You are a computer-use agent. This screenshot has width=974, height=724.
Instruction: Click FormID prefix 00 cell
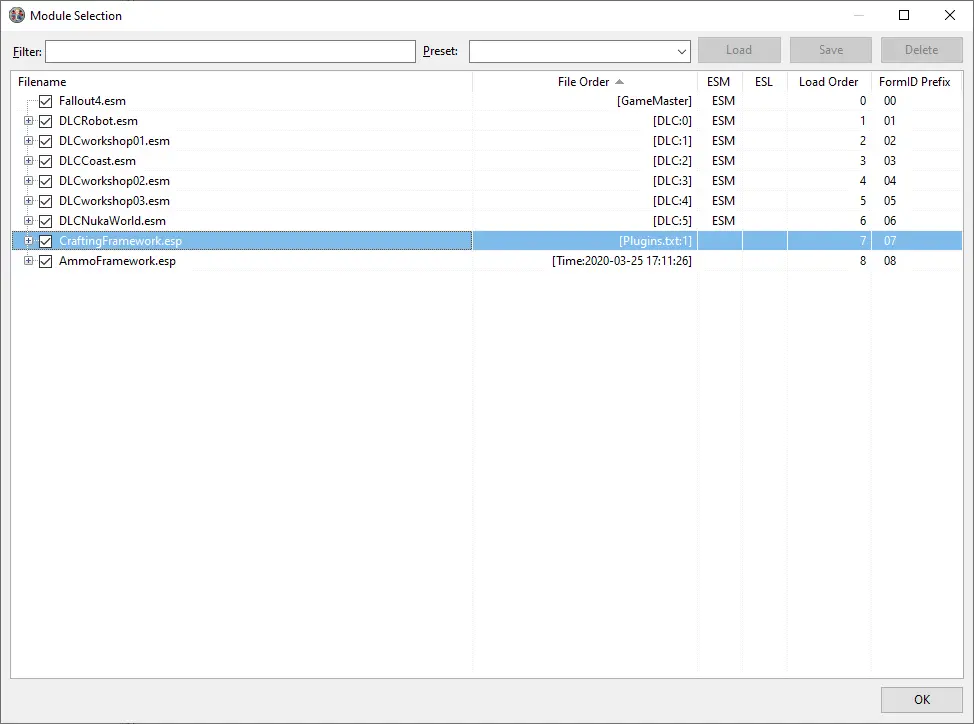click(890, 101)
